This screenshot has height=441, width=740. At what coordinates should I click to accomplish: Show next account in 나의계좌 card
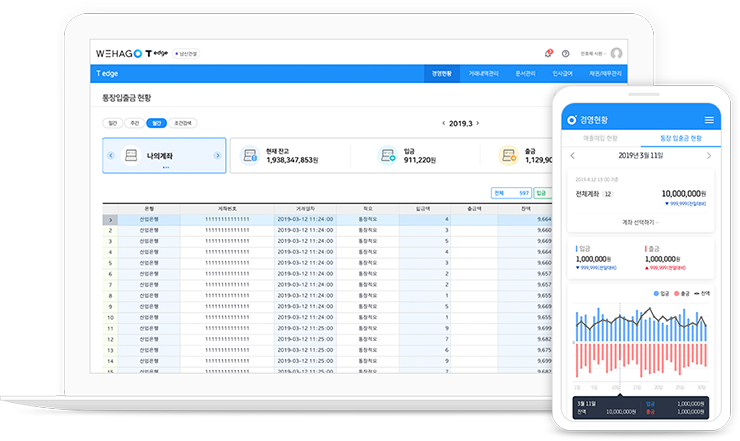tap(218, 156)
